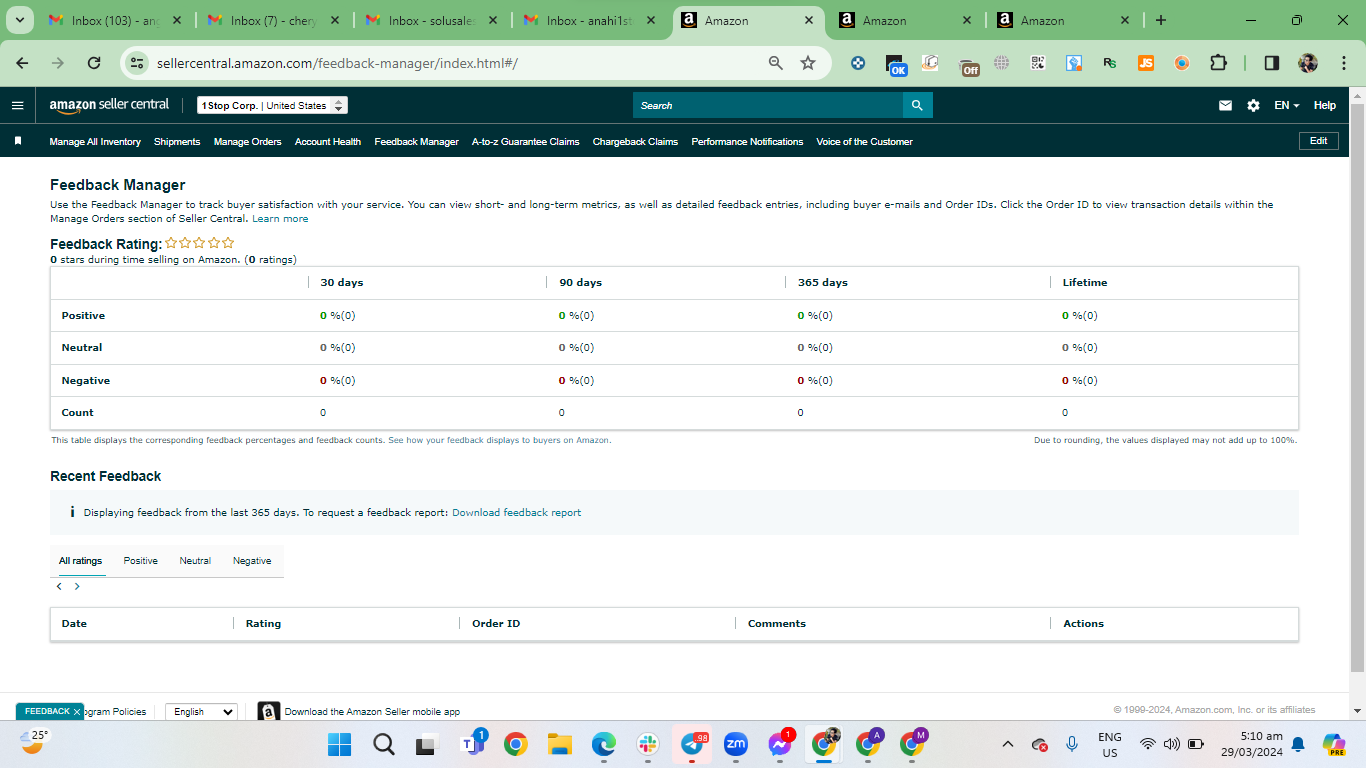Open the site information icon in address bar
This screenshot has width=1366, height=768.
coord(138,63)
